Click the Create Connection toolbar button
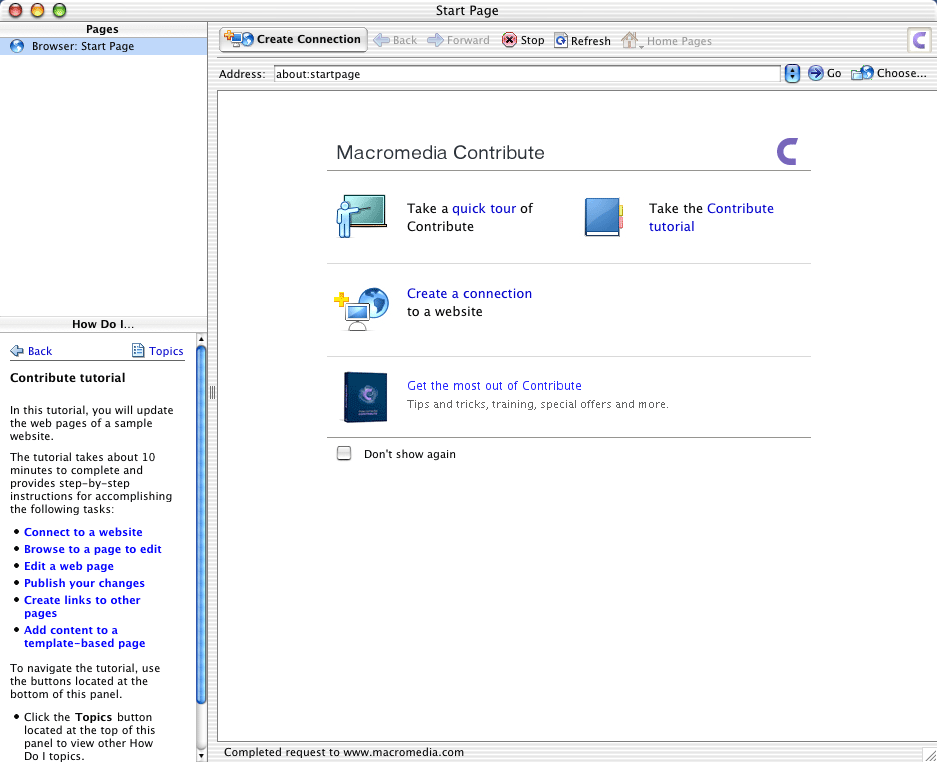The width and height of the screenshot is (937, 762). tap(293, 39)
